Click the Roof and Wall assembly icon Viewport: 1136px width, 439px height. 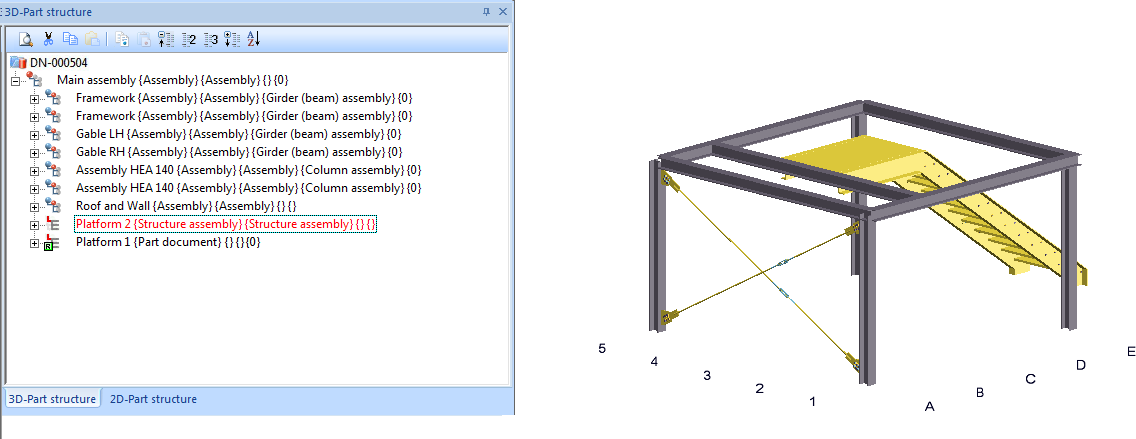pos(53,206)
